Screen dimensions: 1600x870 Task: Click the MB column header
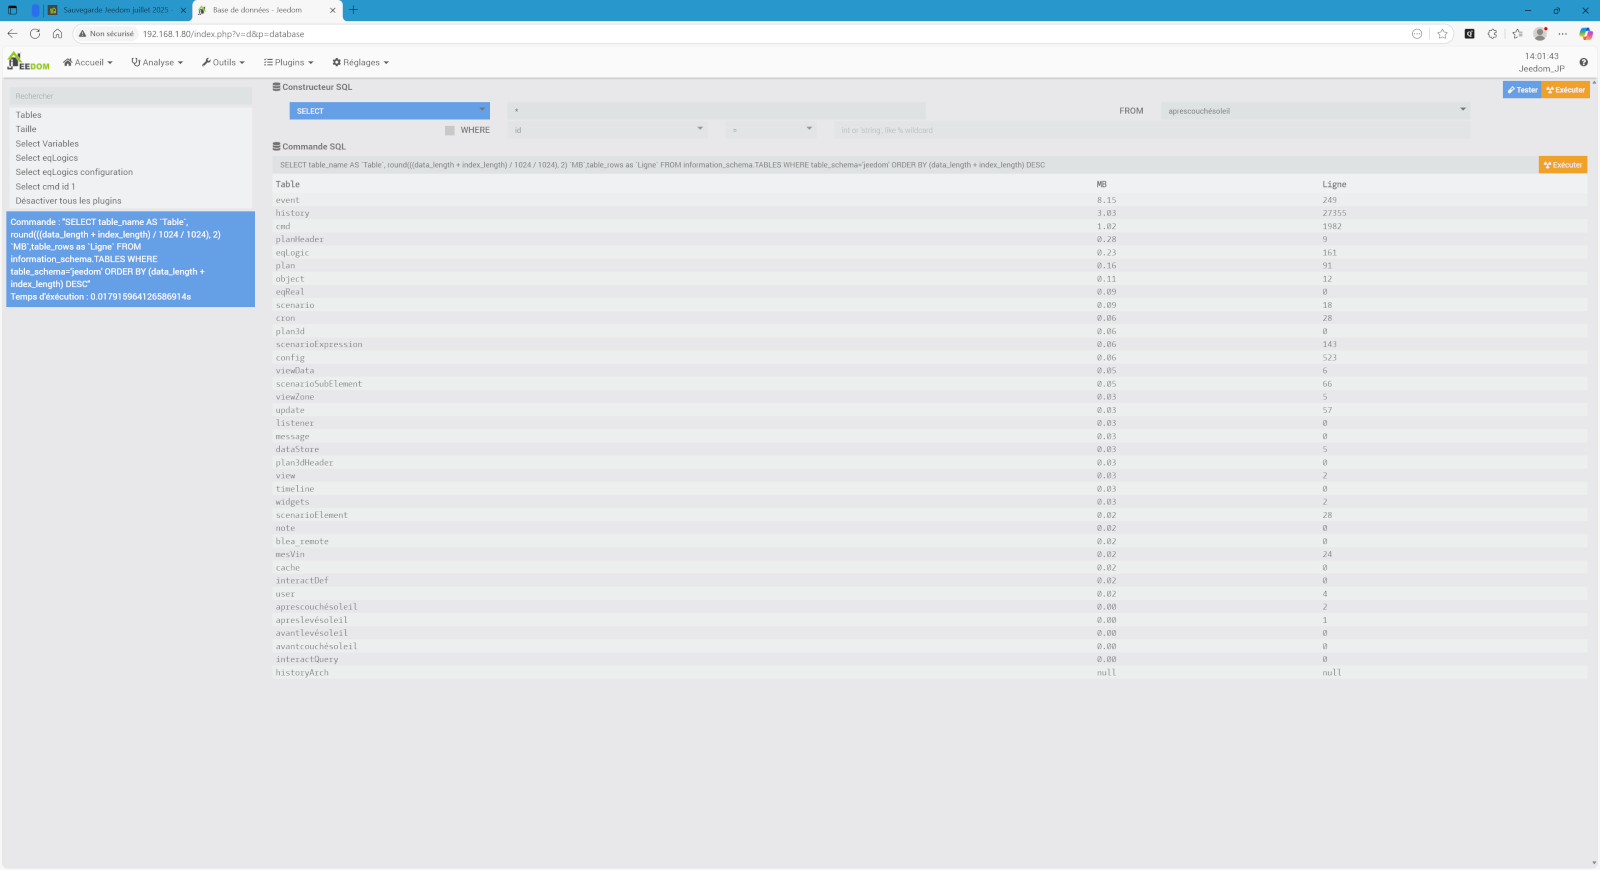pos(1102,184)
